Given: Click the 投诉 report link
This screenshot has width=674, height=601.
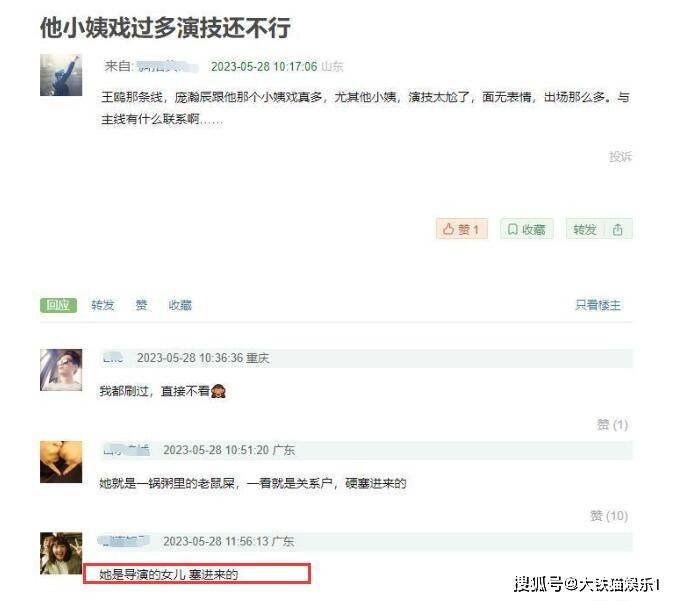Looking at the screenshot, I should [x=620, y=156].
